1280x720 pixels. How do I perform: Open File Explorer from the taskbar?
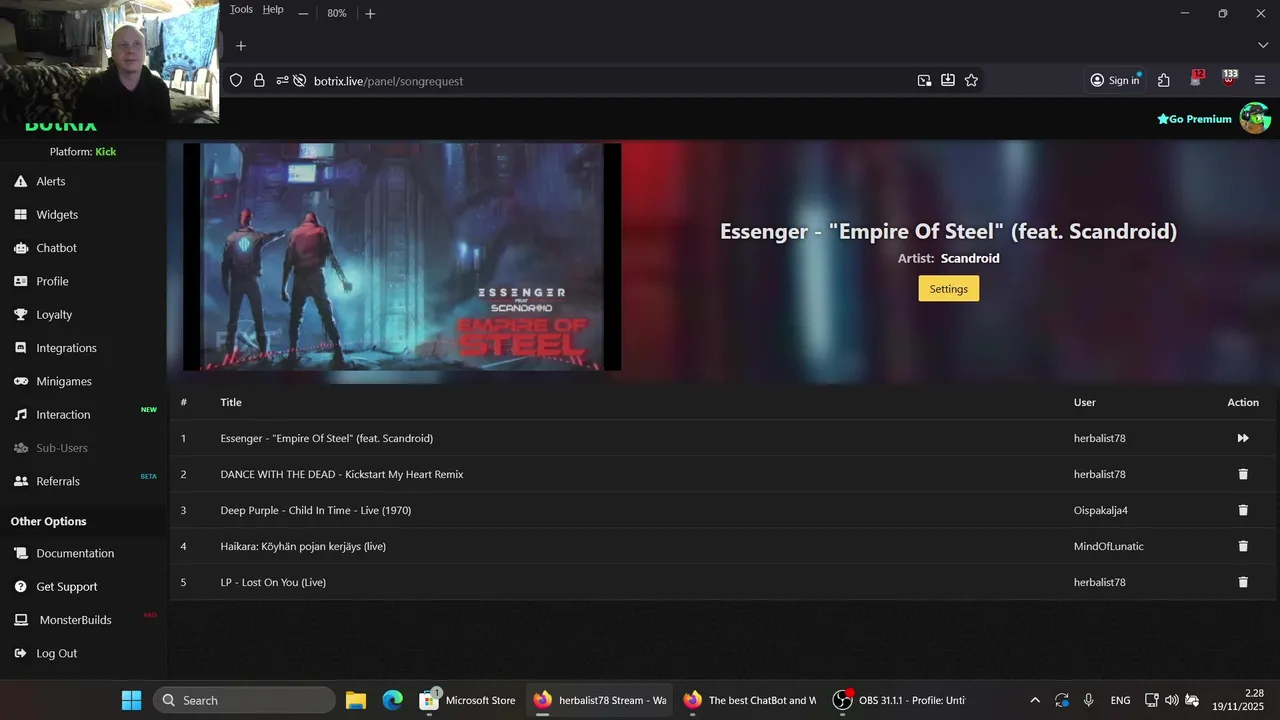click(356, 700)
